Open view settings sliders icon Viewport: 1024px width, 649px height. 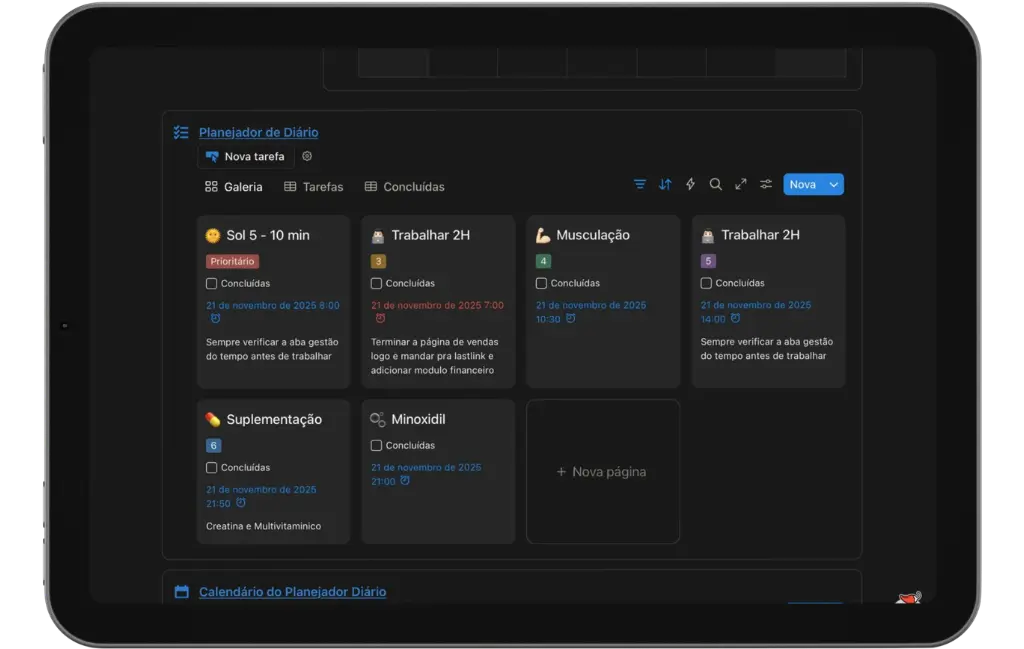pyautogui.click(x=766, y=185)
